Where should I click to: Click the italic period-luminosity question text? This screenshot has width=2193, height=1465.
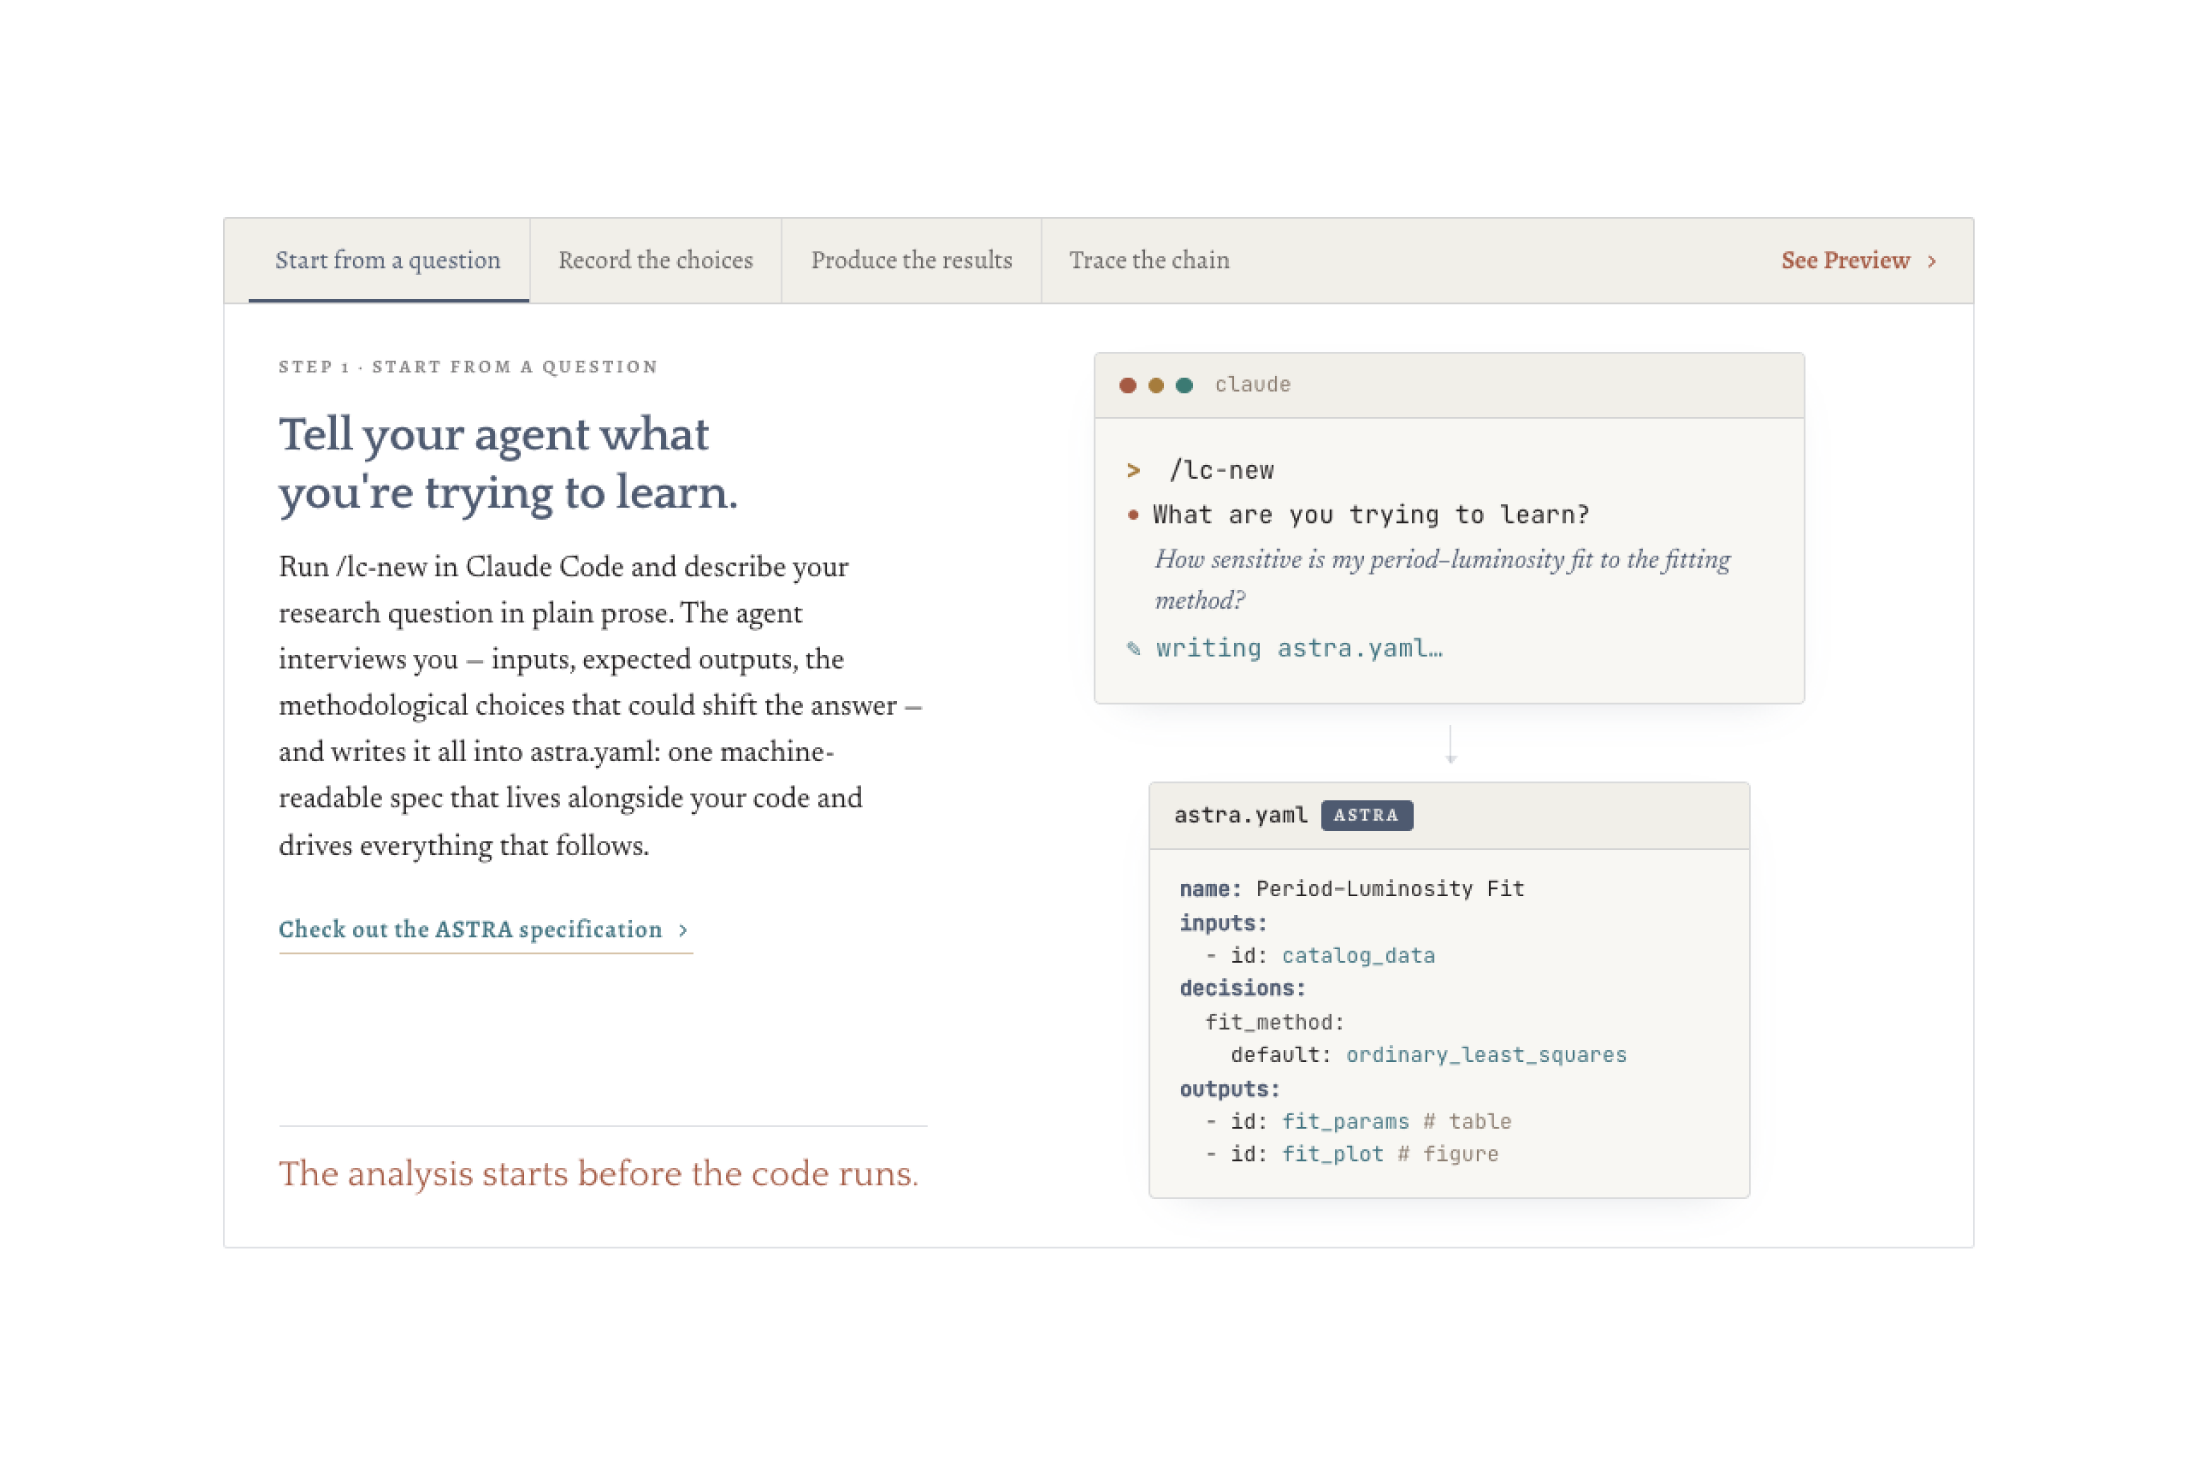tap(1442, 579)
